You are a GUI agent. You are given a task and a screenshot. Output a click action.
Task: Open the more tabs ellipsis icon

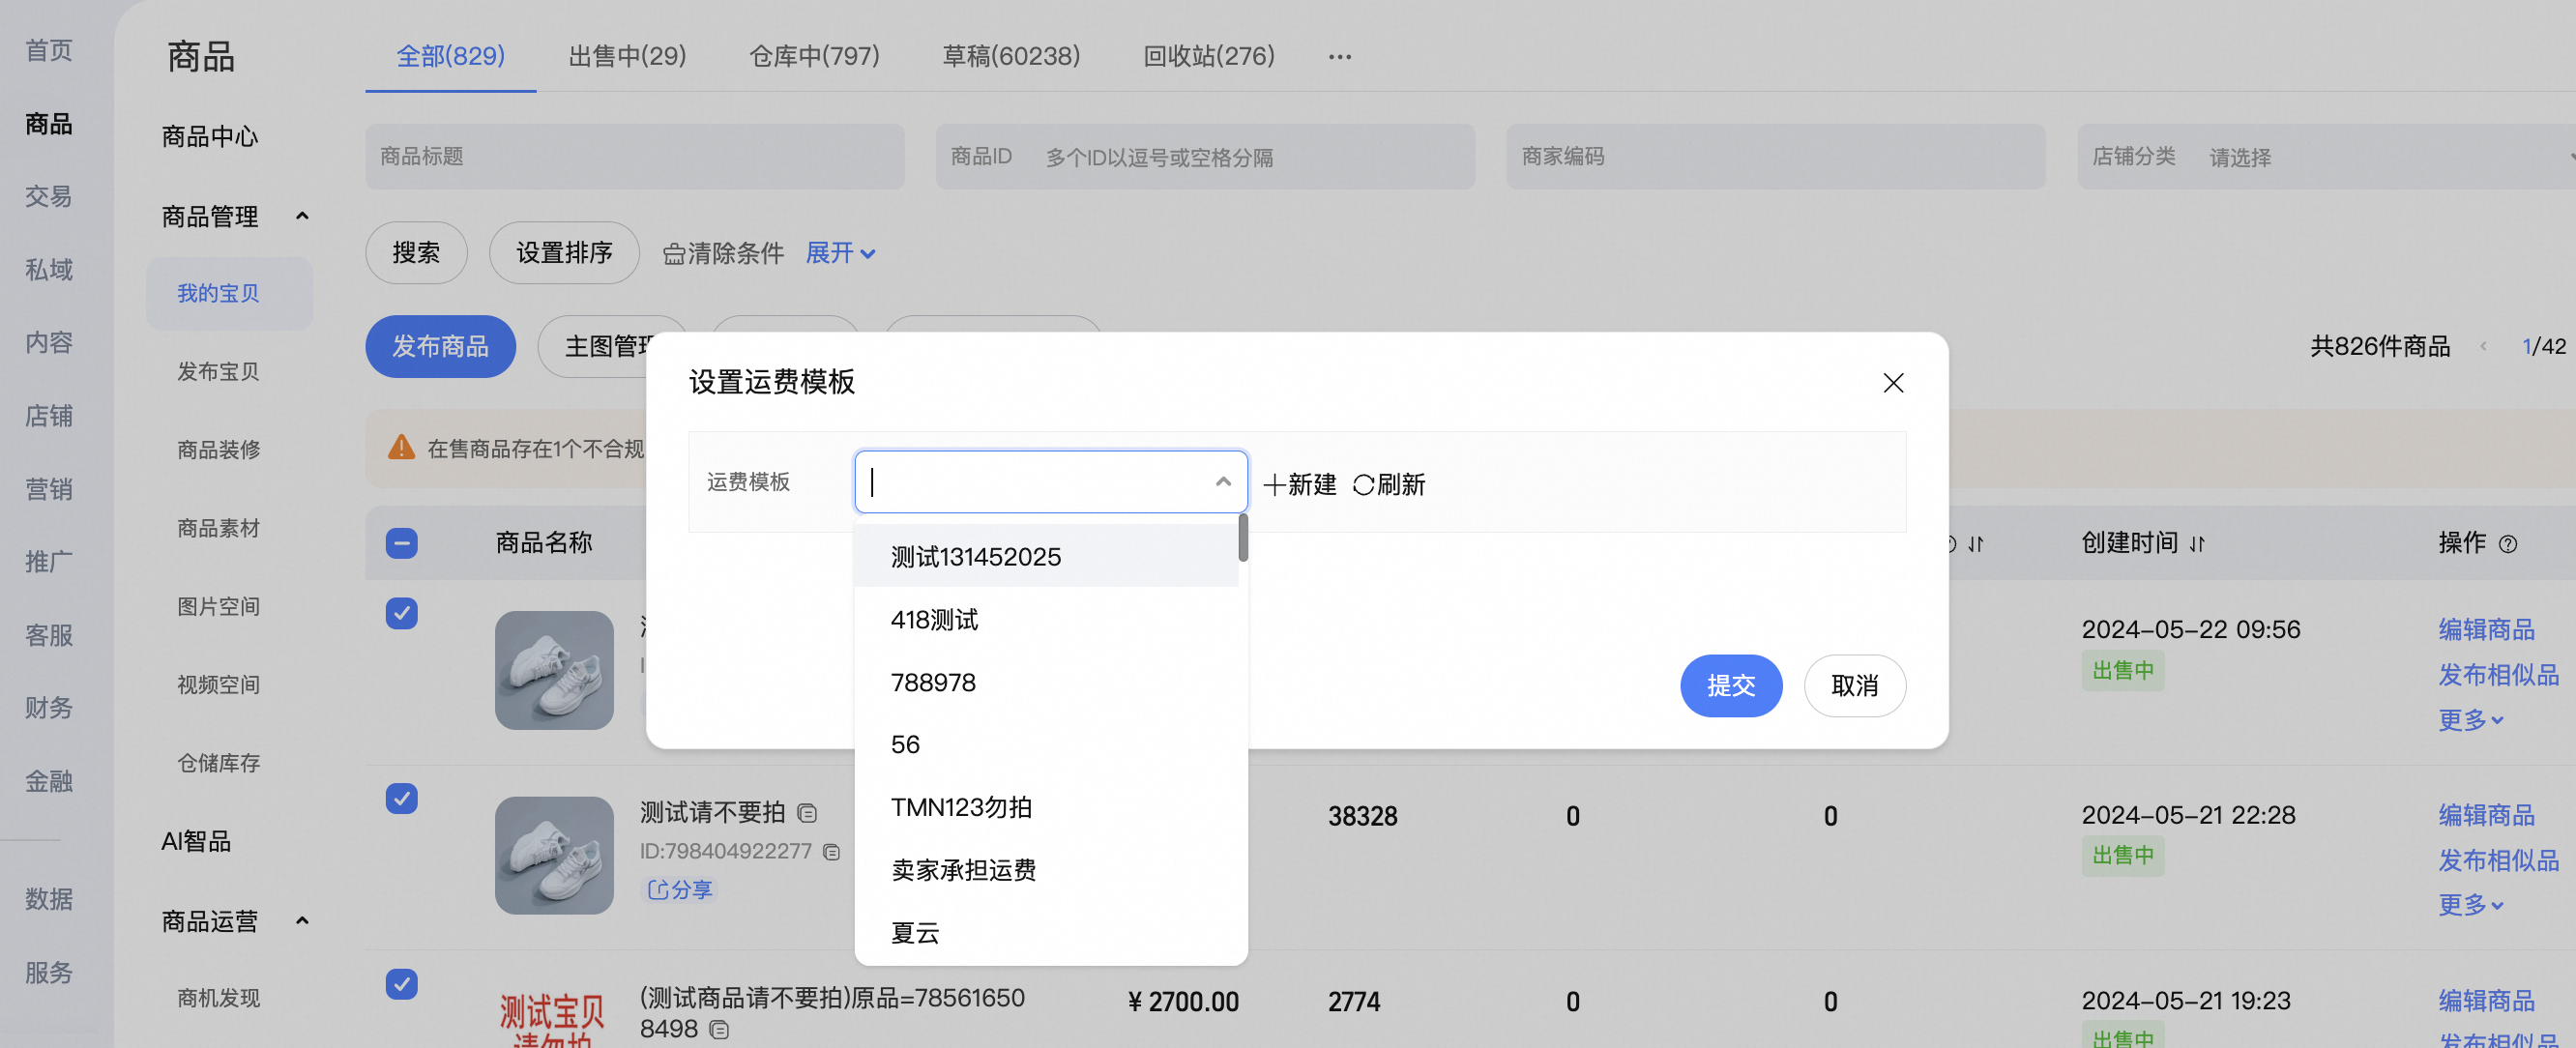(1340, 57)
